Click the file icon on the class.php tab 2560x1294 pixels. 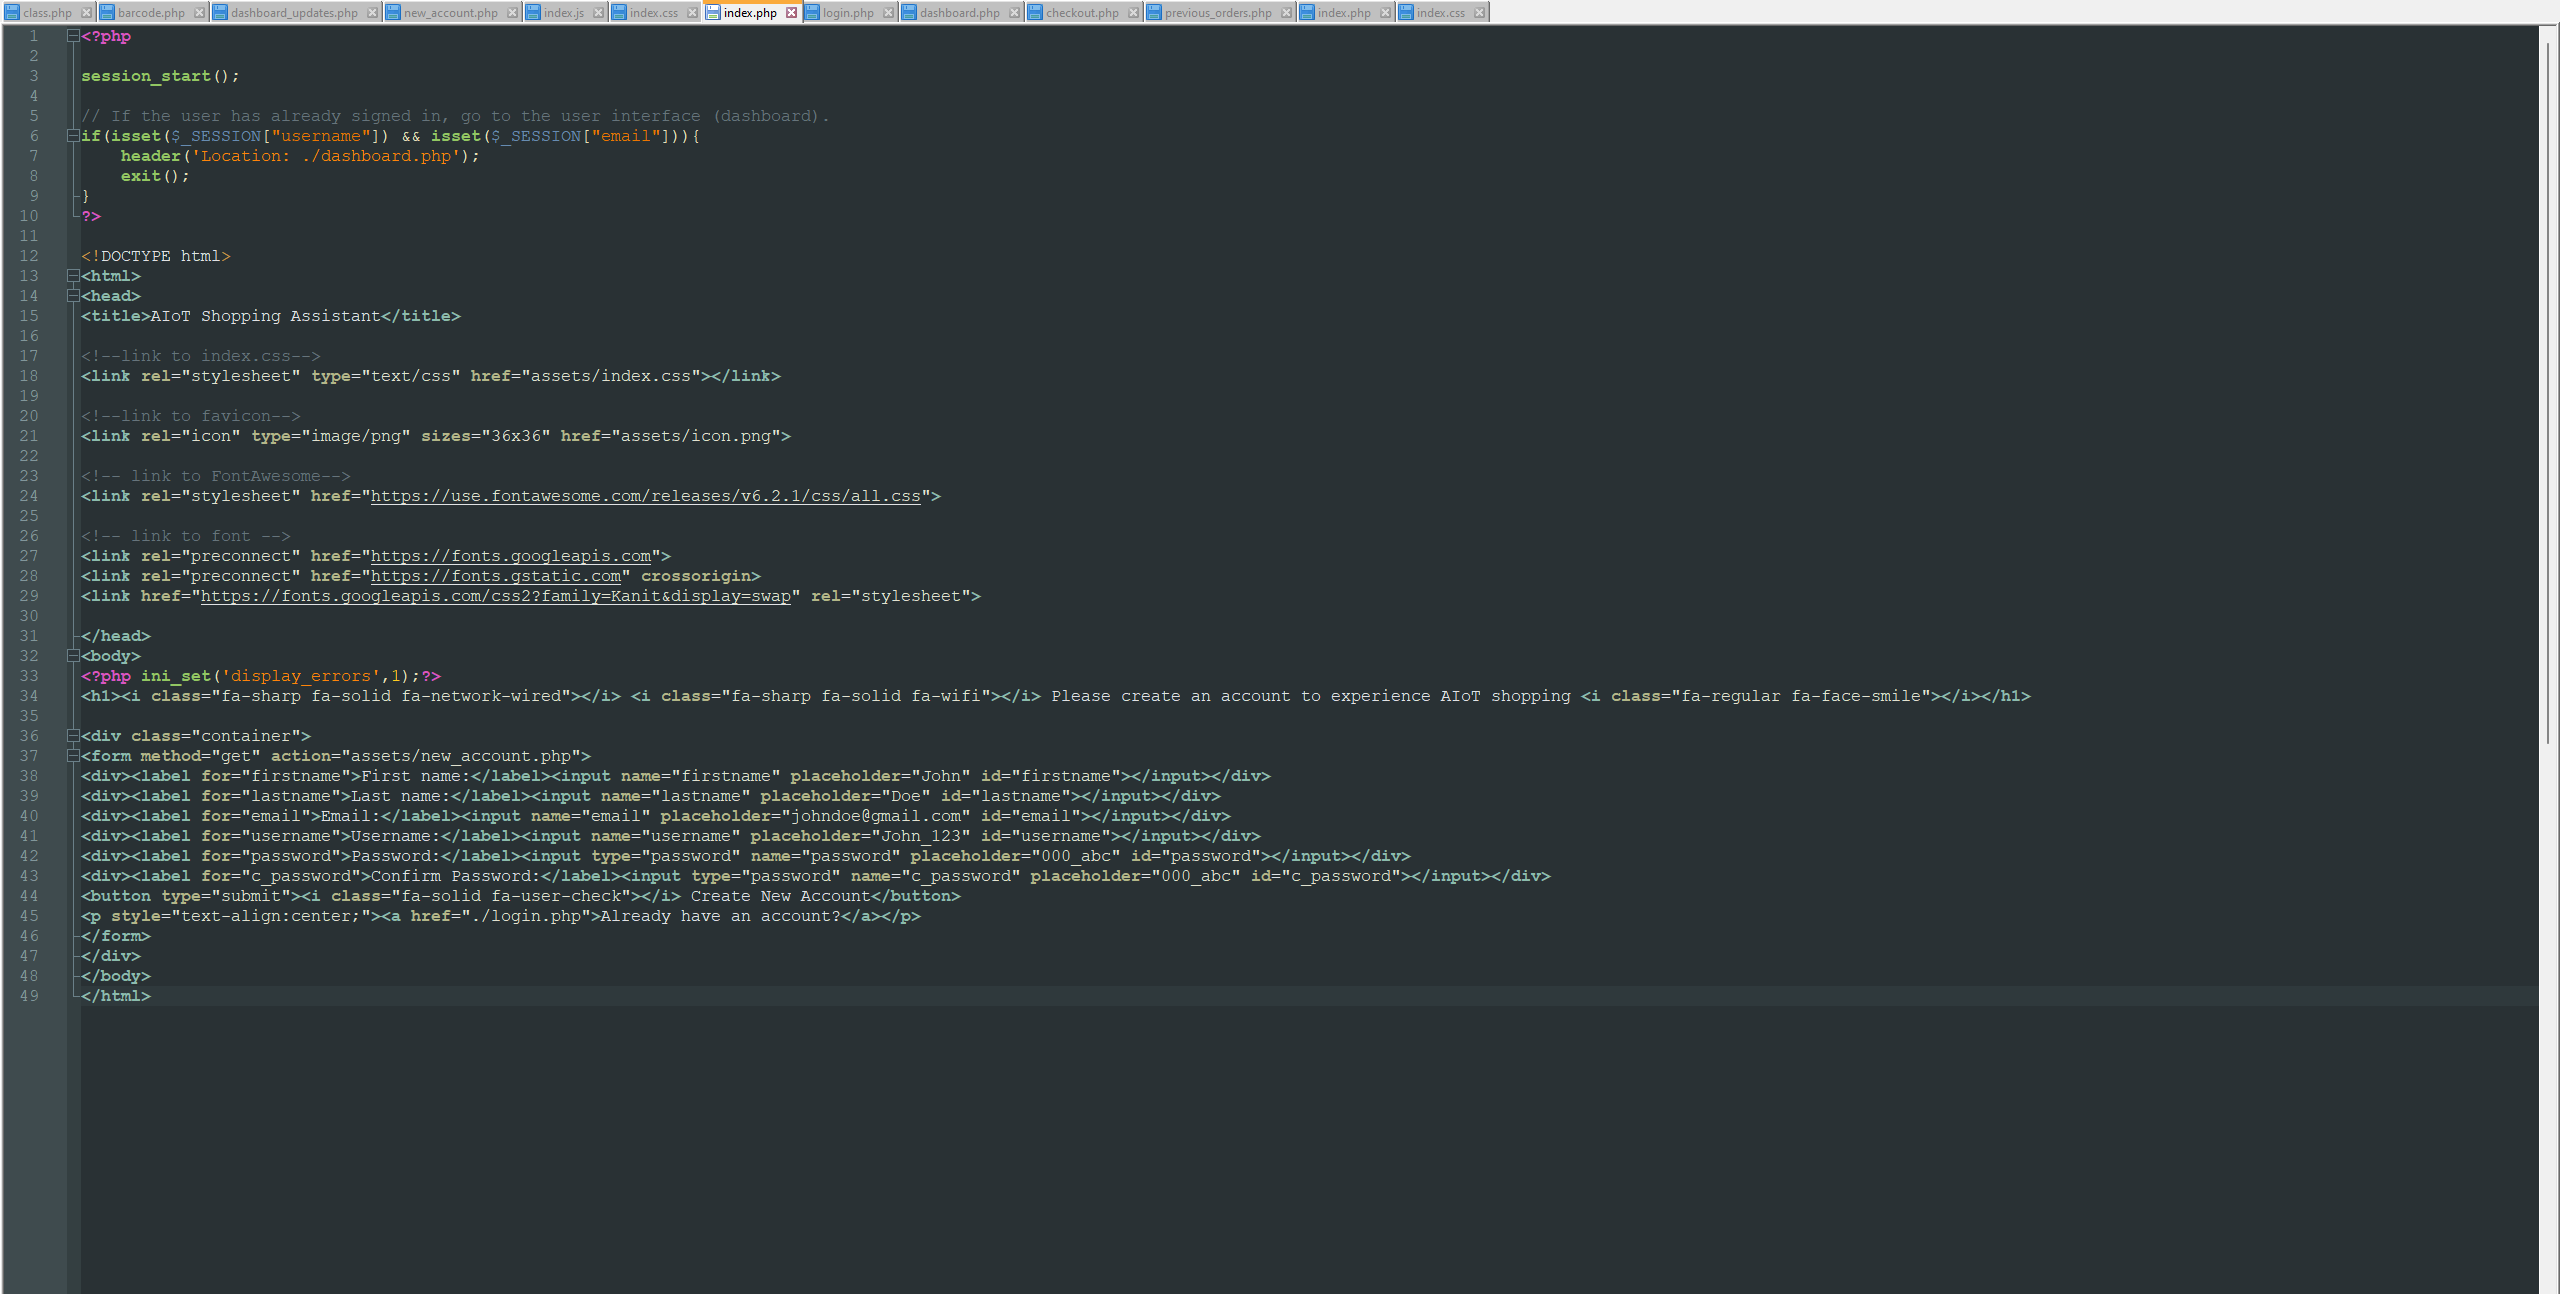pos(14,12)
